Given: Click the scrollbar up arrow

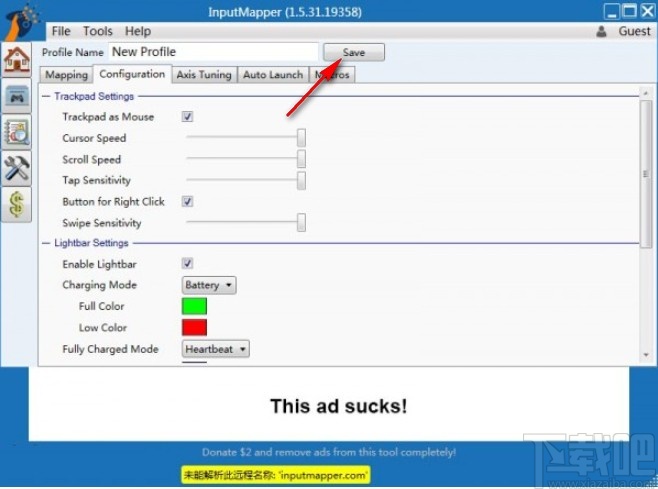Looking at the screenshot, I should (x=646, y=93).
